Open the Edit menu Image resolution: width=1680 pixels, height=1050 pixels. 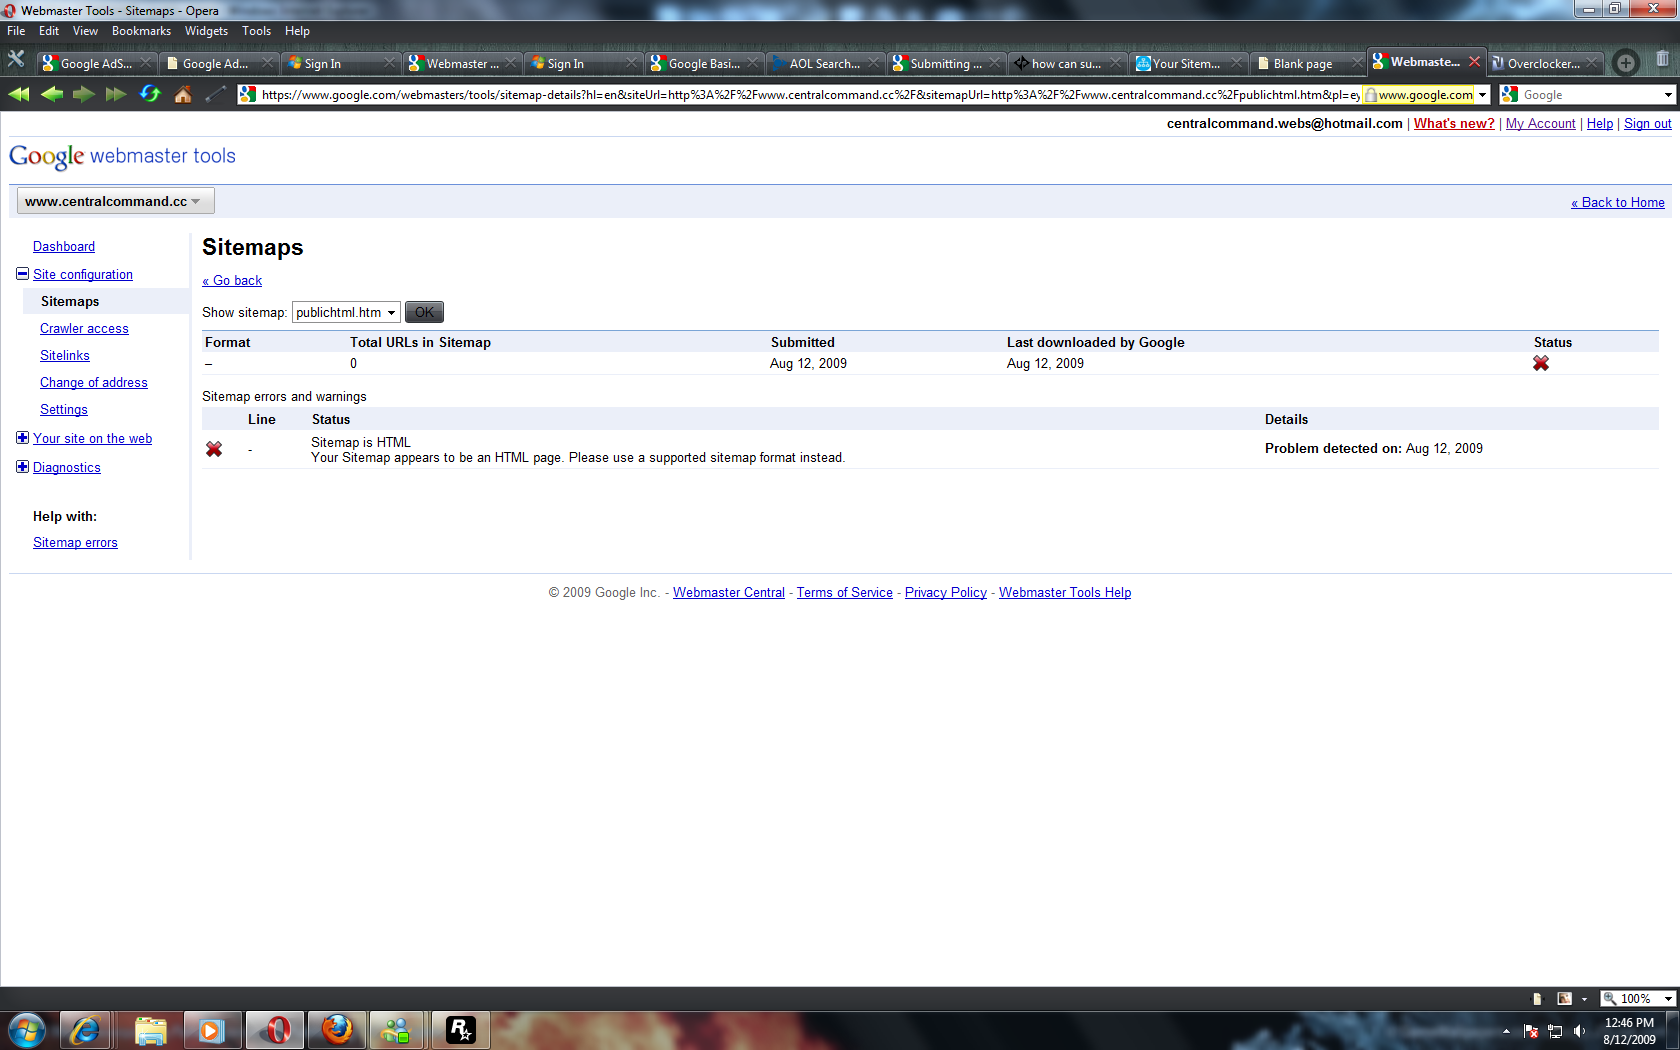[x=49, y=31]
